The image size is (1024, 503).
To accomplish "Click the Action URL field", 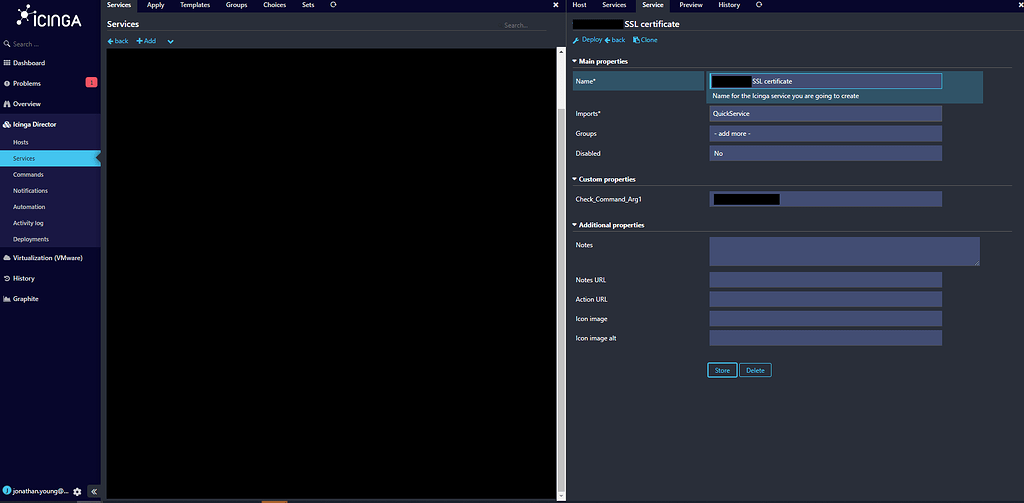I will [825, 299].
